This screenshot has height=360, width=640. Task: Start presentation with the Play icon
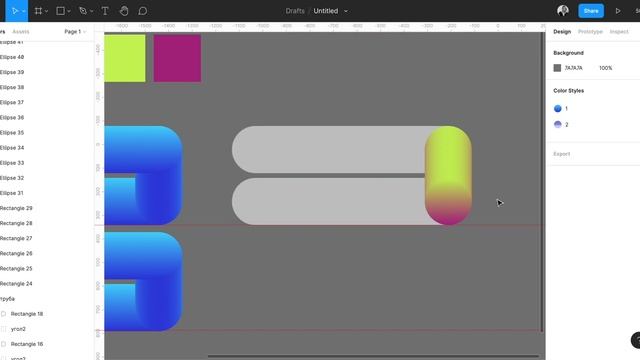(618, 11)
